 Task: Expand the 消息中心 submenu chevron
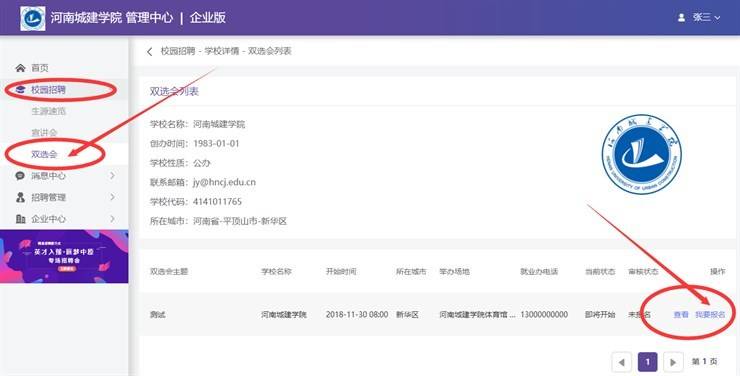click(x=112, y=175)
